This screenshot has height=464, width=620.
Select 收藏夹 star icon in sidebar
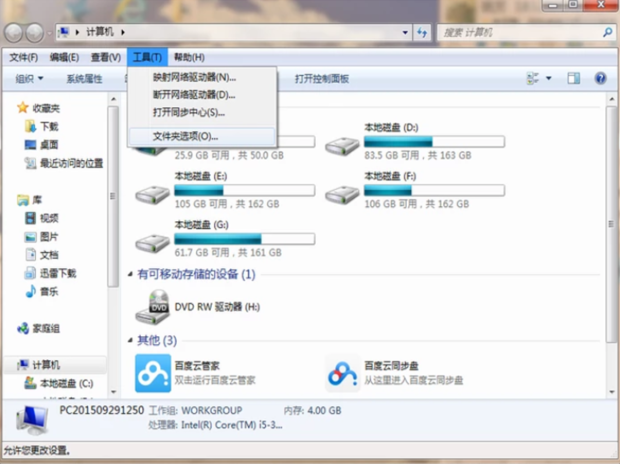coord(23,108)
